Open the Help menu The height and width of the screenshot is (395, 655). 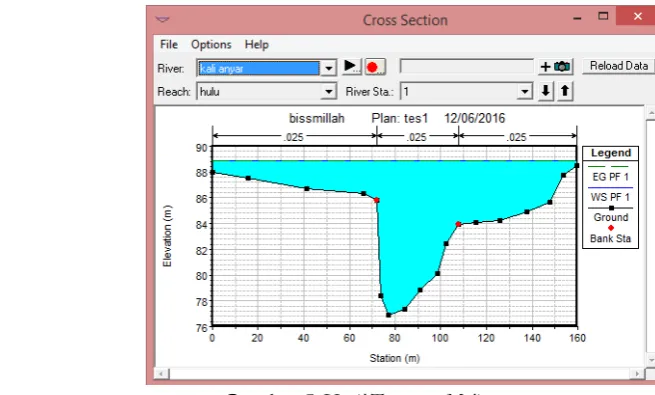256,44
